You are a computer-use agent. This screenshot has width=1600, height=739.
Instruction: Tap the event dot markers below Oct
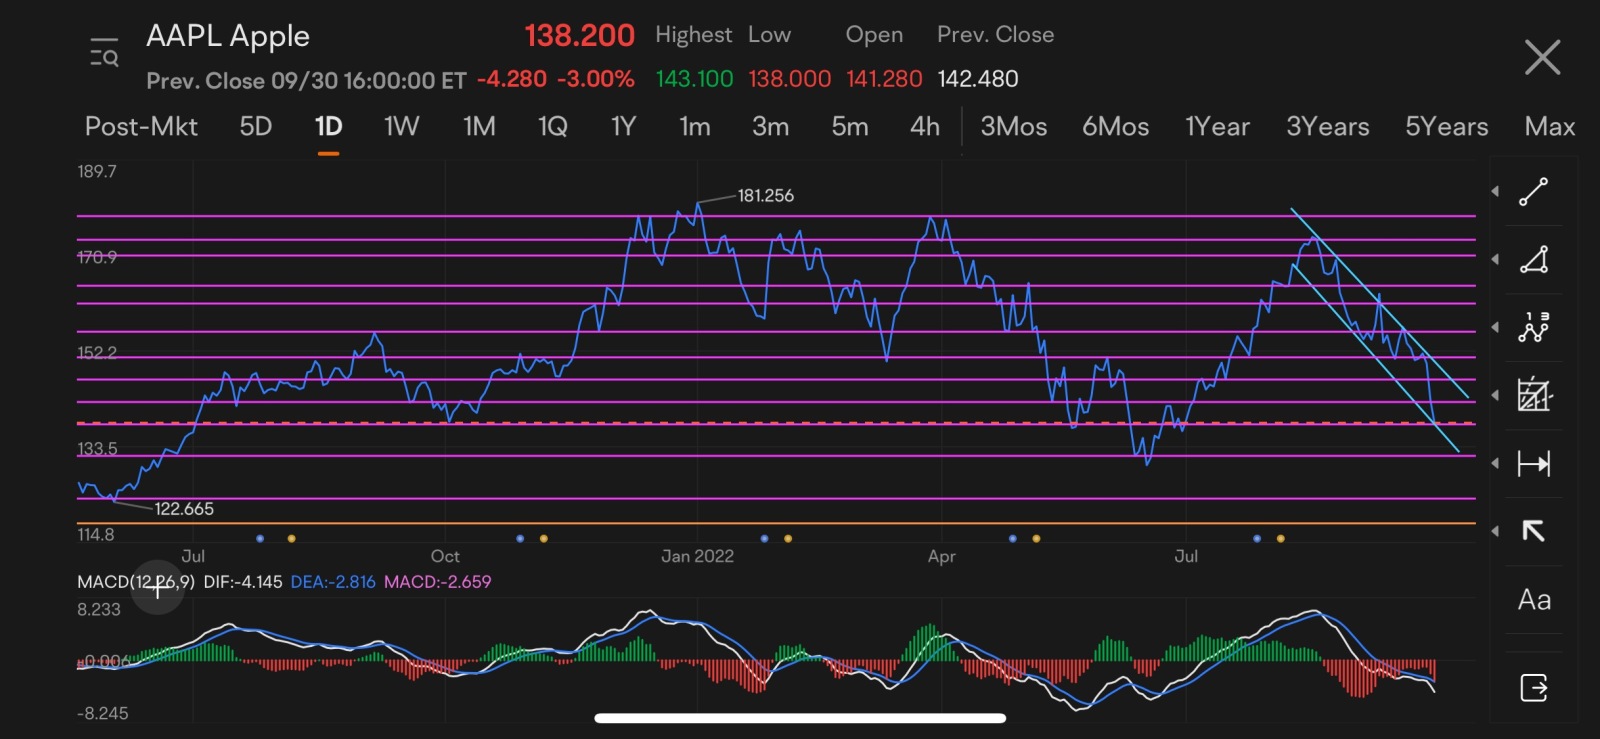pos(531,538)
